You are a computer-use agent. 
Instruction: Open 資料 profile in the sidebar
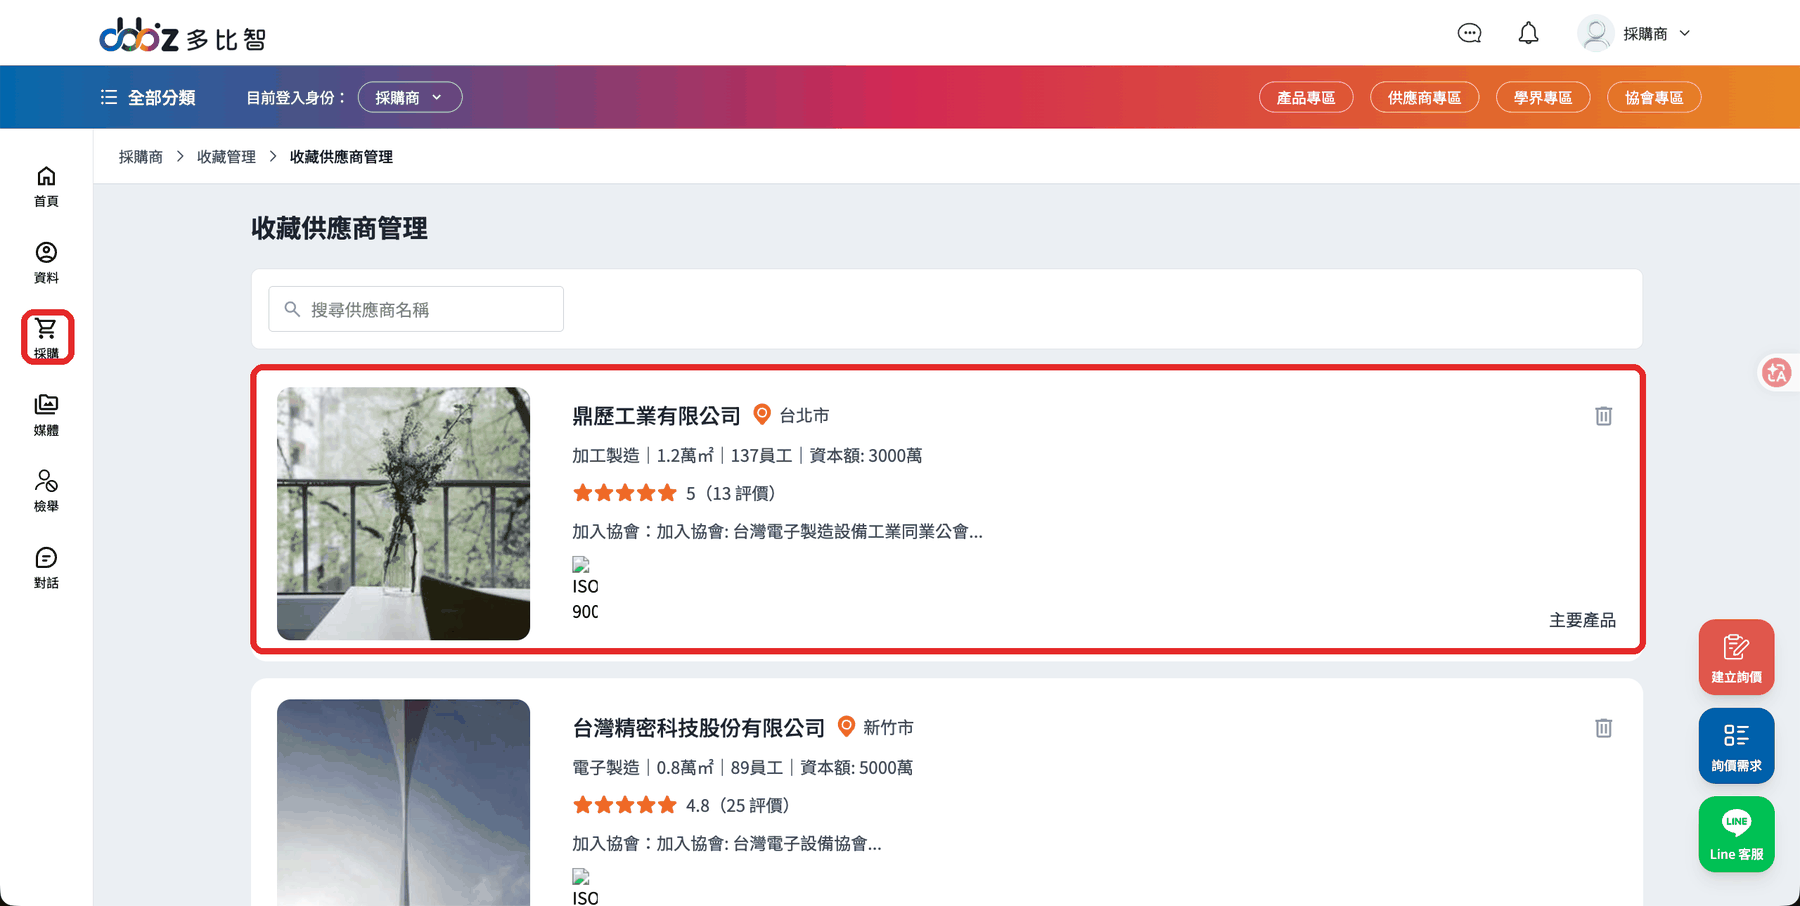46,262
